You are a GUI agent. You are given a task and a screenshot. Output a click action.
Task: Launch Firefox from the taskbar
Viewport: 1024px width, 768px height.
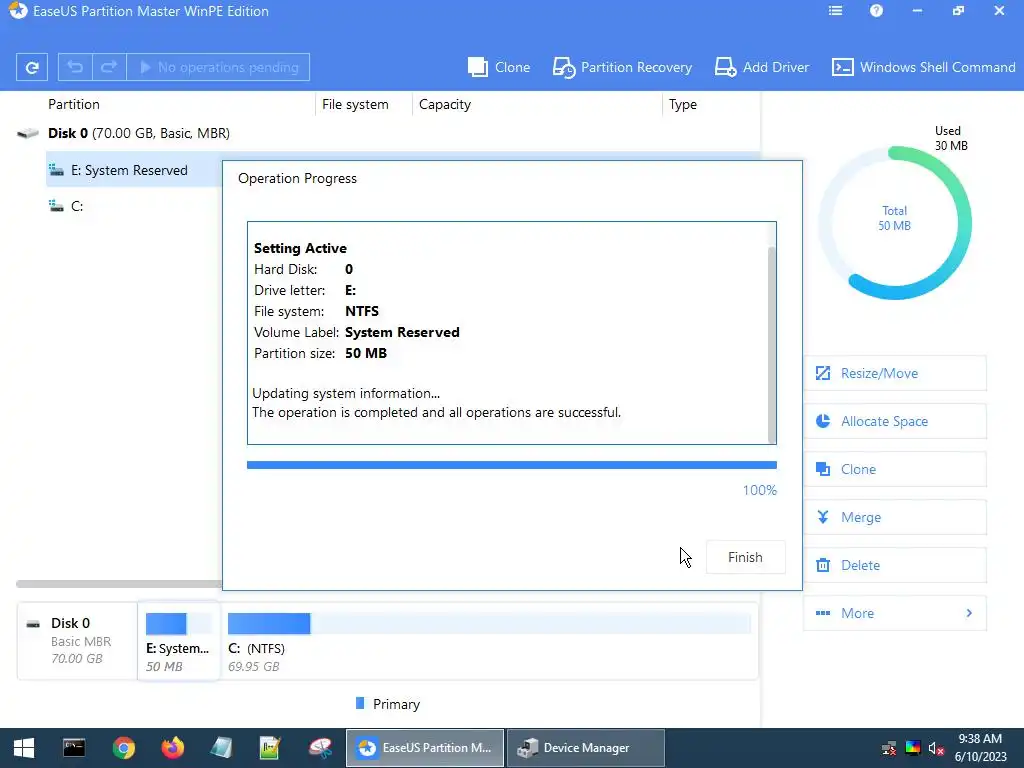[x=172, y=748]
